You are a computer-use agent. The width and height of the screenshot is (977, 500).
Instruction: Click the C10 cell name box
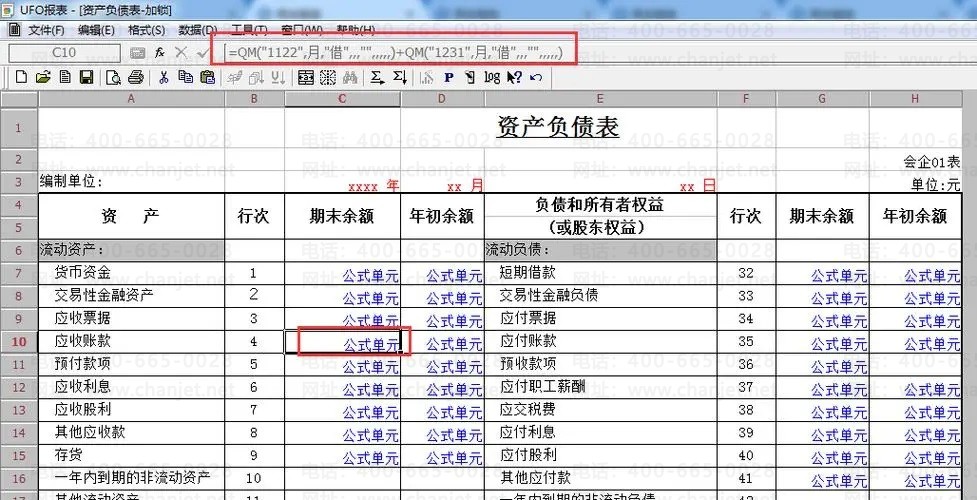click(x=65, y=53)
